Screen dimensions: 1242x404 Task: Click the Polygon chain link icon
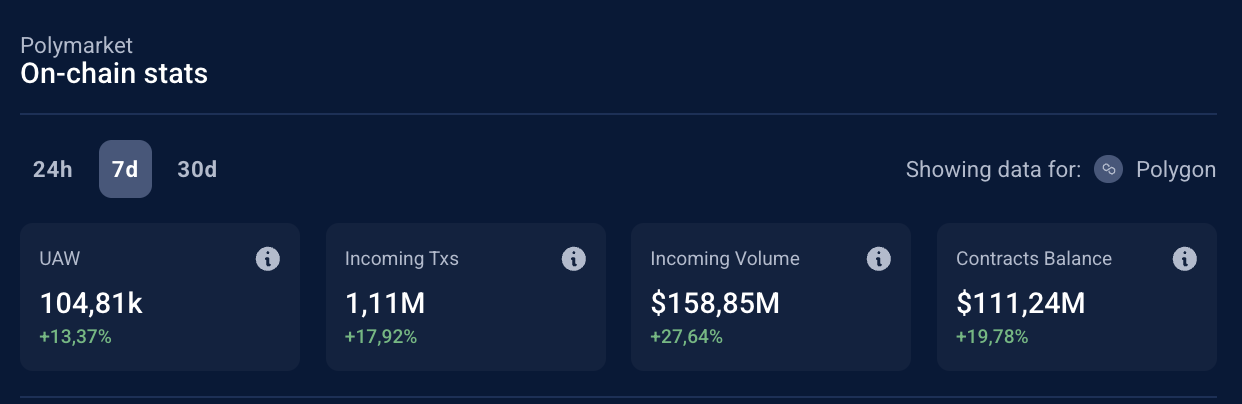(x=1108, y=169)
